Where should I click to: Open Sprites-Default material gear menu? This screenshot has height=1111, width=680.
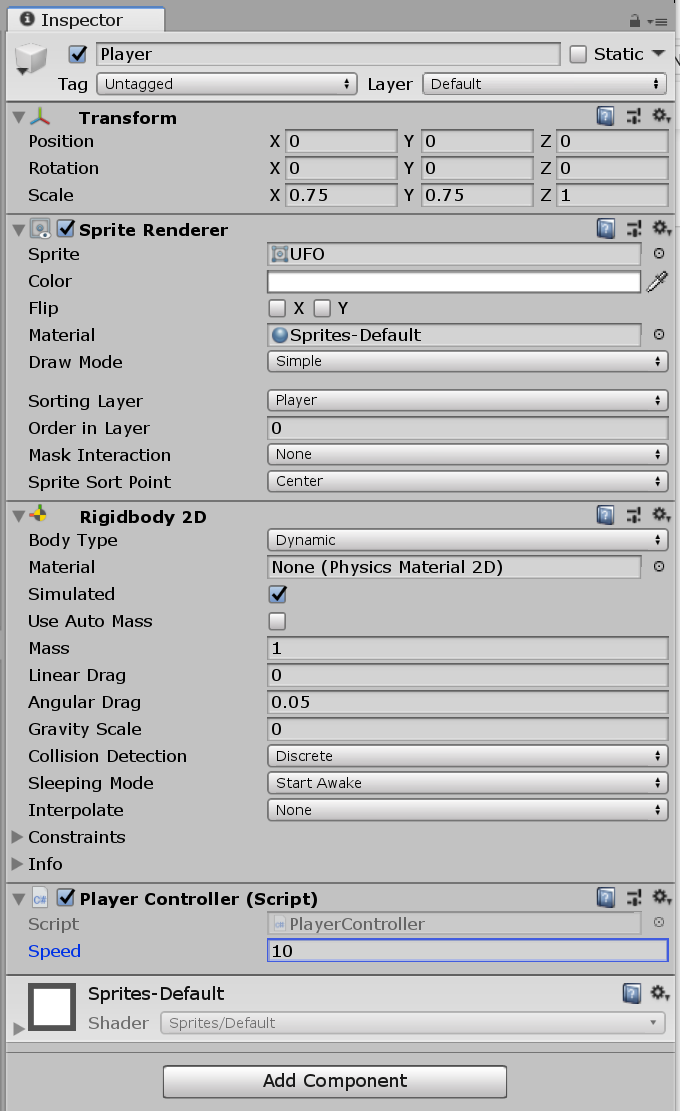659,993
